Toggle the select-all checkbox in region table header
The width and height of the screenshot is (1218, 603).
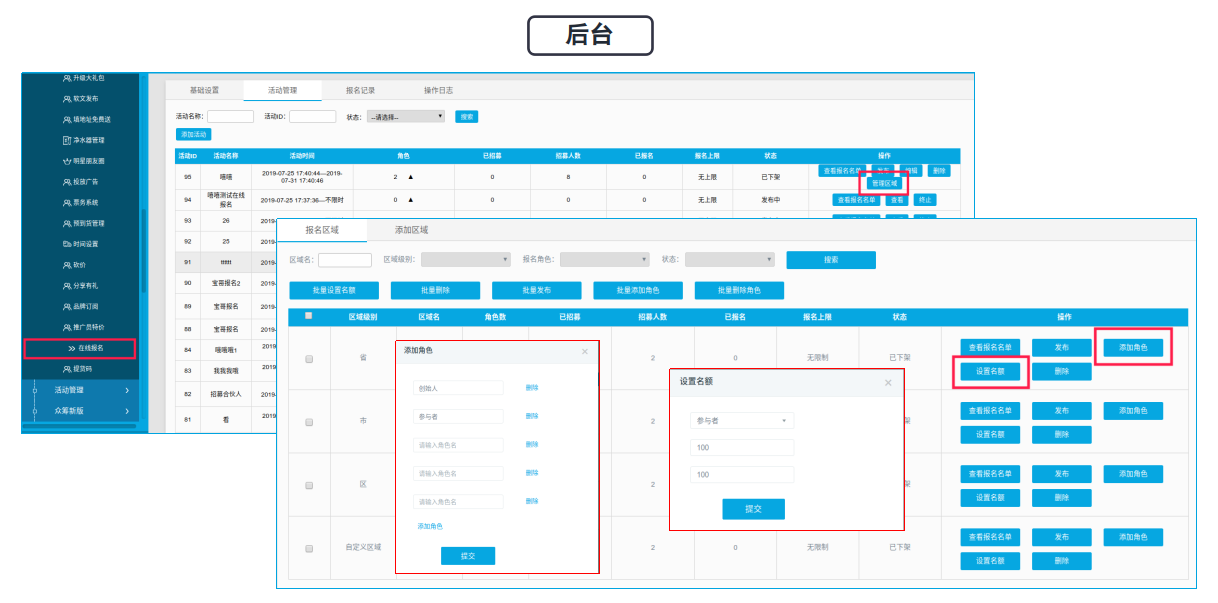pos(309,316)
